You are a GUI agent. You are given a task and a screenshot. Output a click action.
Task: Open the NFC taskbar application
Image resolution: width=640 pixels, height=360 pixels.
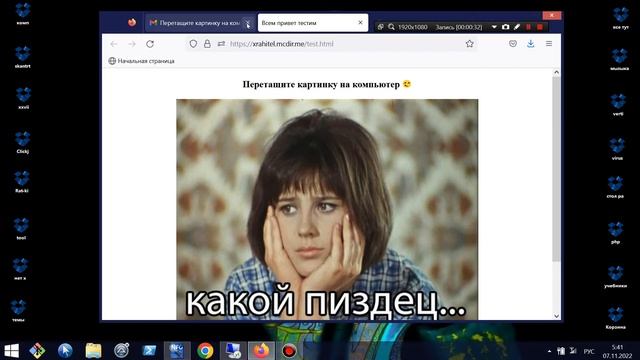tap(177, 351)
